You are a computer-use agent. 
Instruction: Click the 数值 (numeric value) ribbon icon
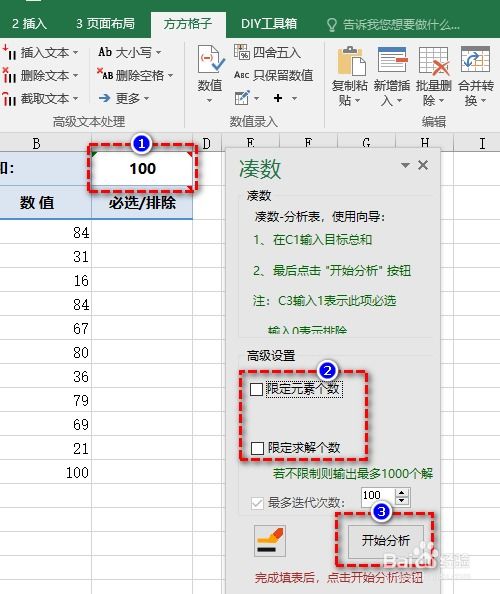pyautogui.click(x=211, y=59)
